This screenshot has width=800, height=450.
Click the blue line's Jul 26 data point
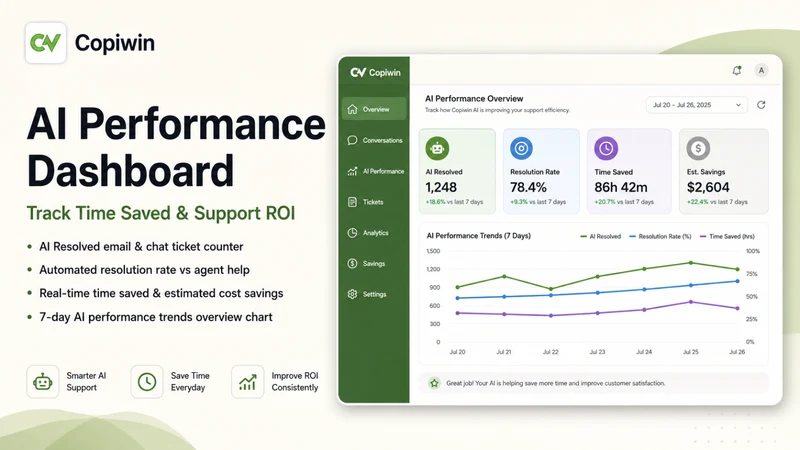coord(737,281)
